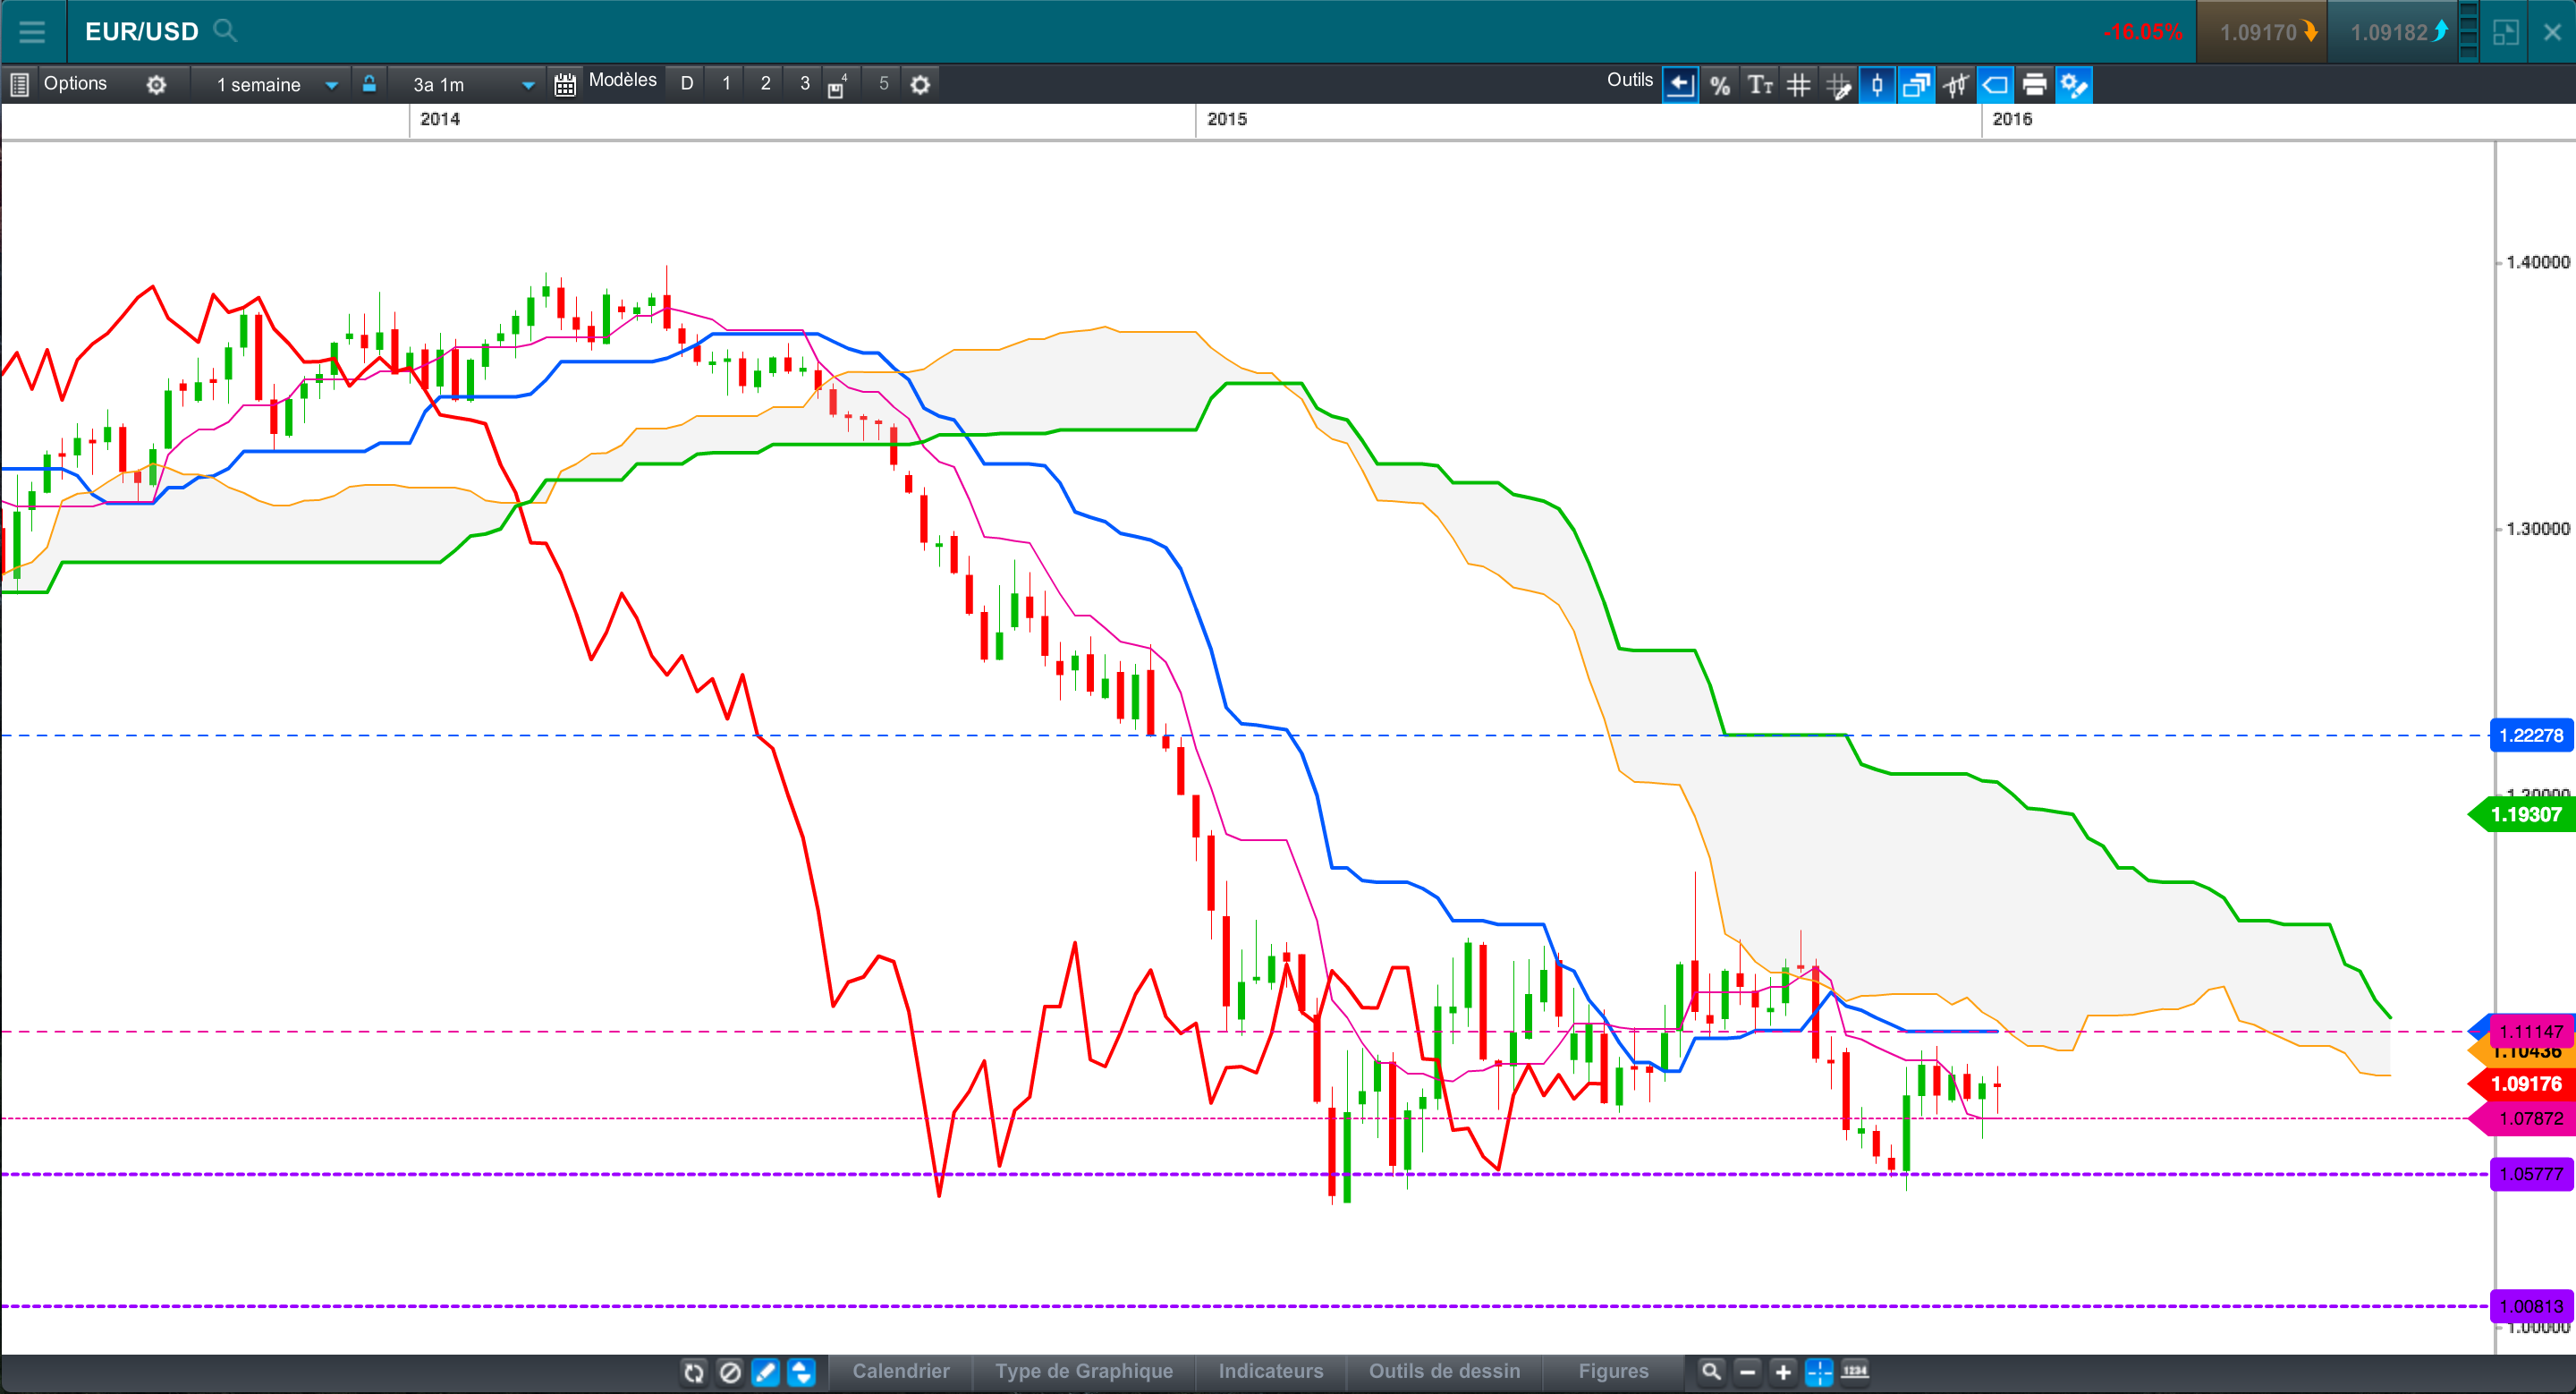The width and height of the screenshot is (2576, 1394).
Task: Toggle the crosshair cursor mode
Action: [x=1819, y=1372]
